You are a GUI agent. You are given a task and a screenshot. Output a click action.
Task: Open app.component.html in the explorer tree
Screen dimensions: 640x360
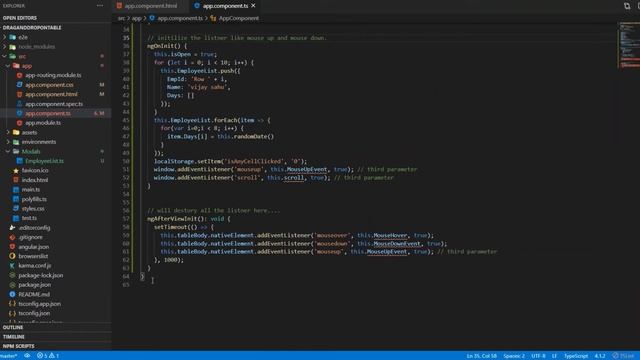tap(51, 94)
